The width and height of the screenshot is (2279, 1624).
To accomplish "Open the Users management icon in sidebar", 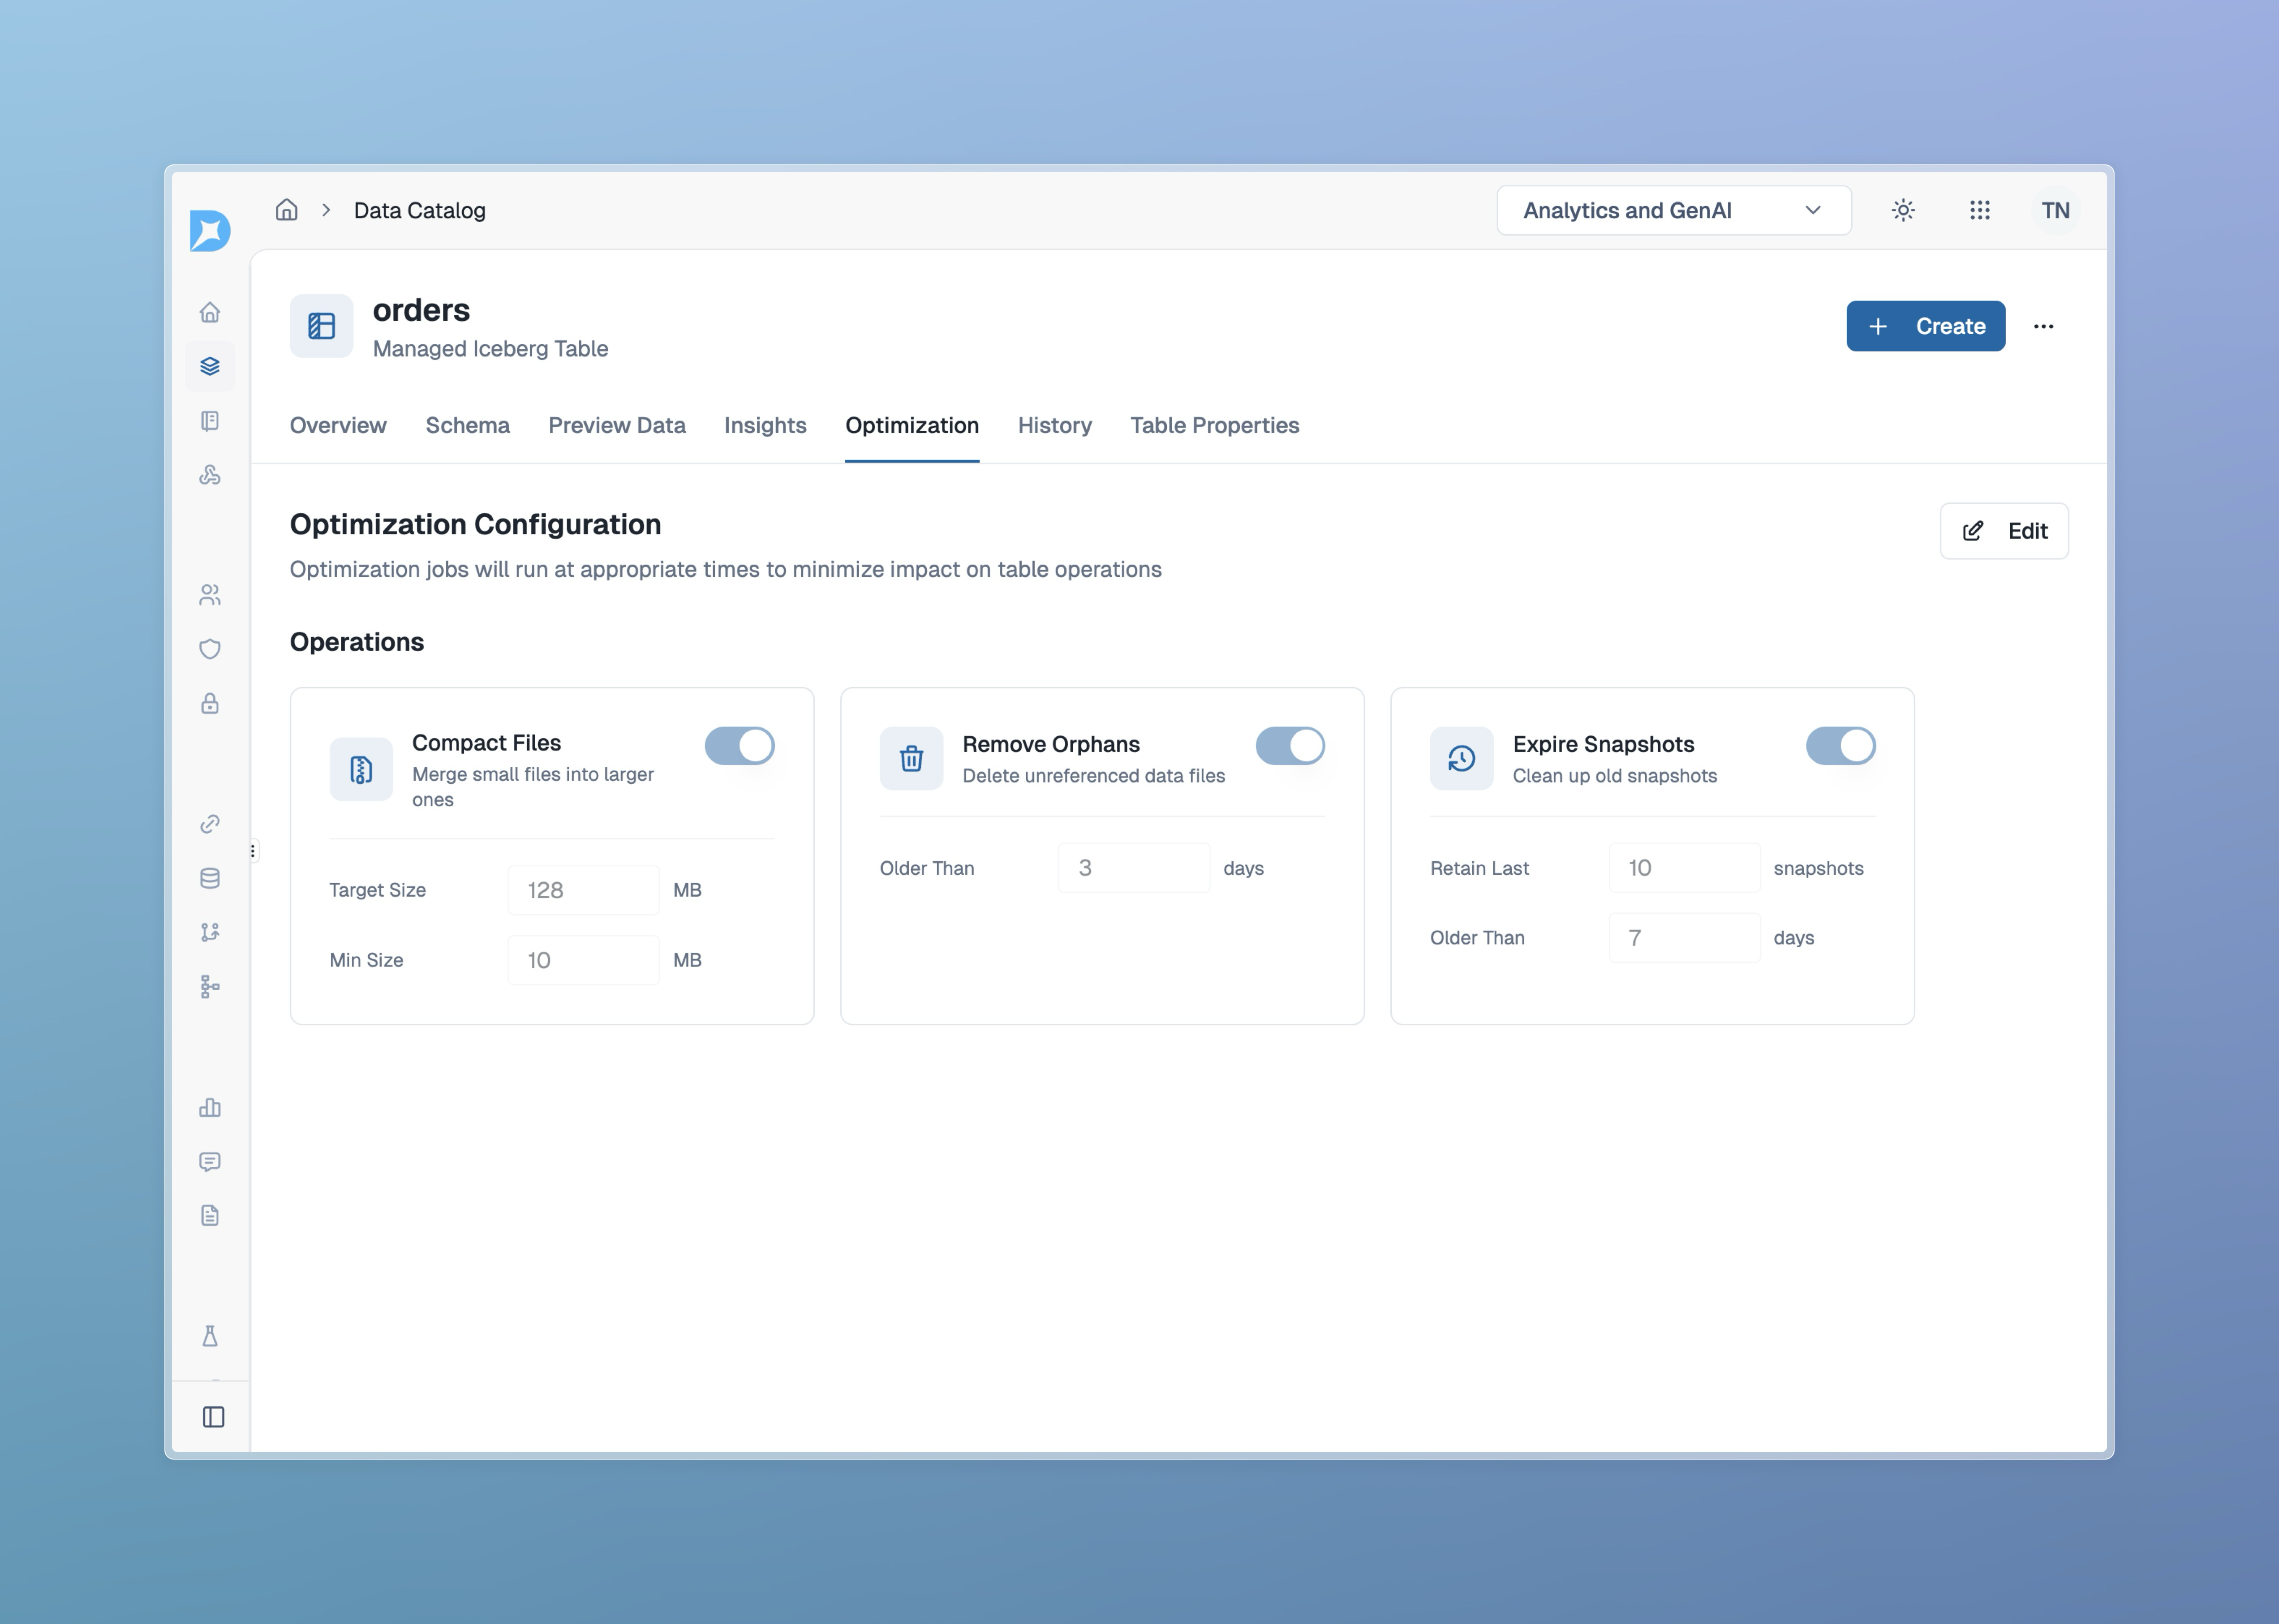I will [x=210, y=594].
